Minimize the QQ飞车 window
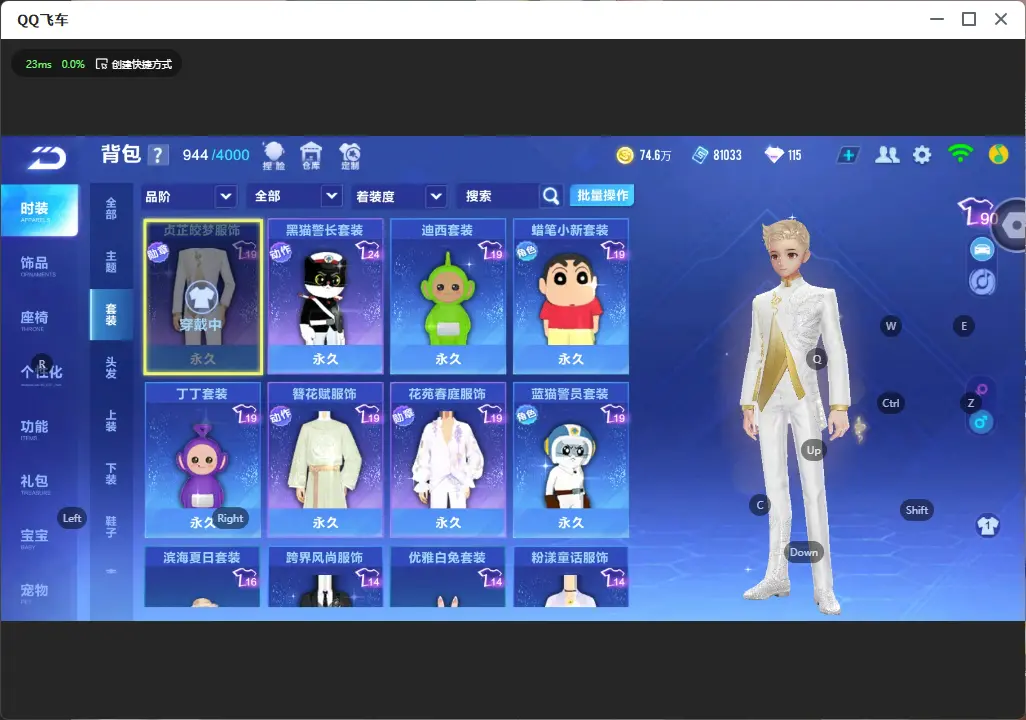1026x720 pixels. pyautogui.click(x=937, y=20)
